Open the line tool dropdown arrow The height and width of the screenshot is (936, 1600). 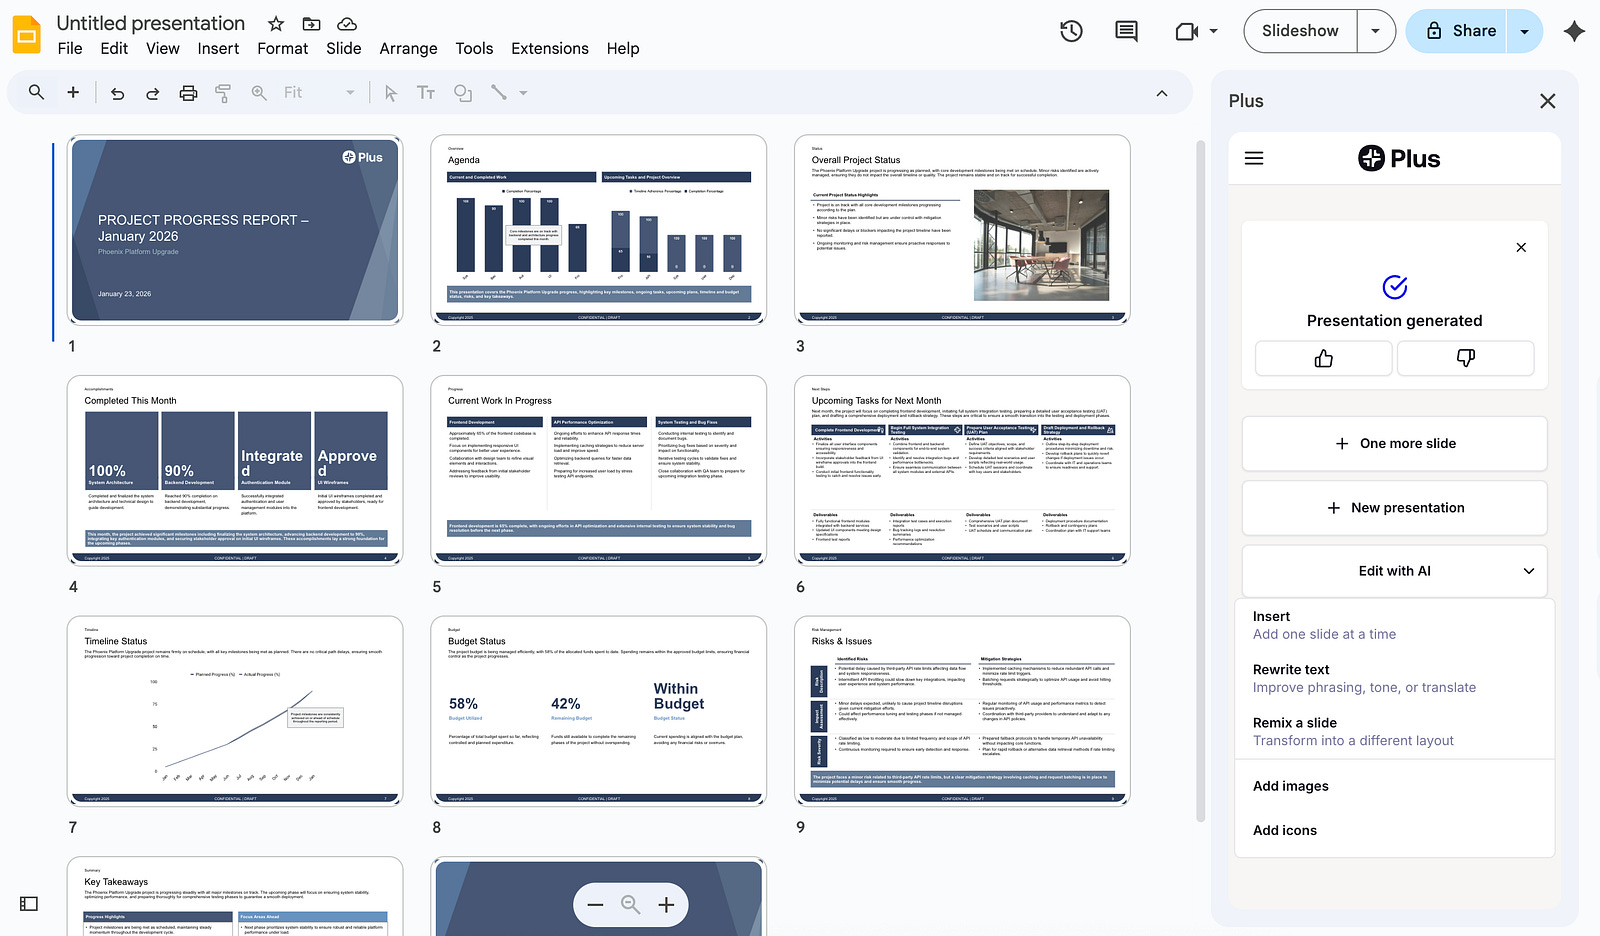(x=523, y=93)
